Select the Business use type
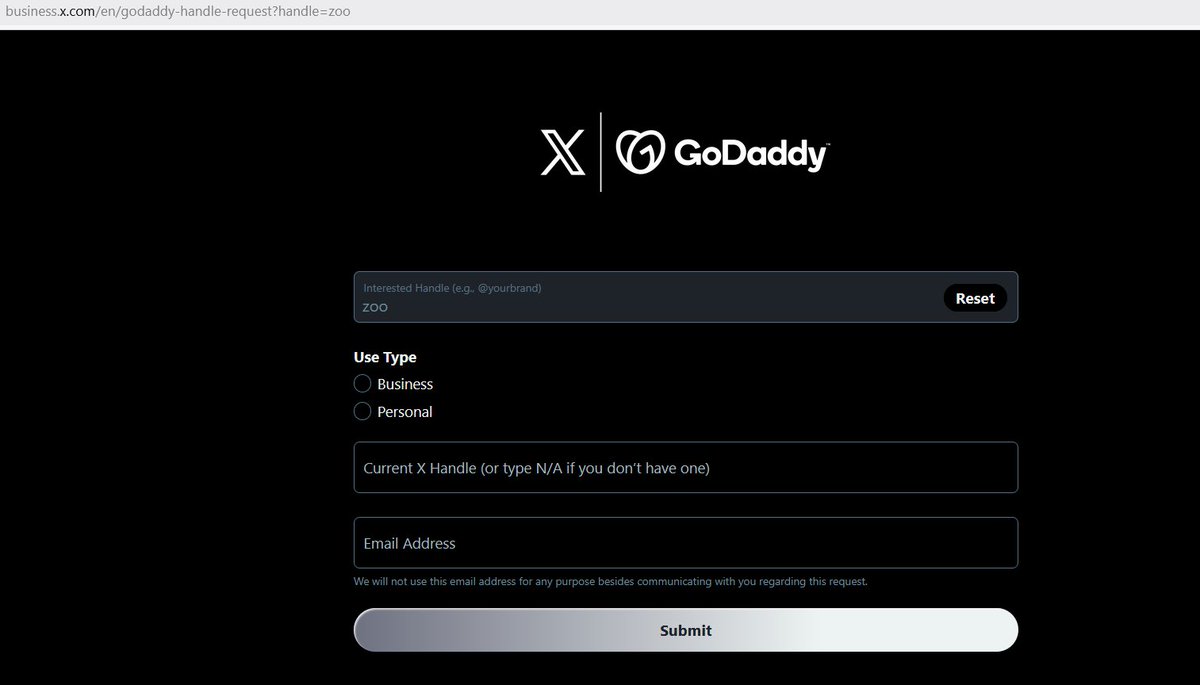Screen dimensions: 1200x685 coord(363,384)
